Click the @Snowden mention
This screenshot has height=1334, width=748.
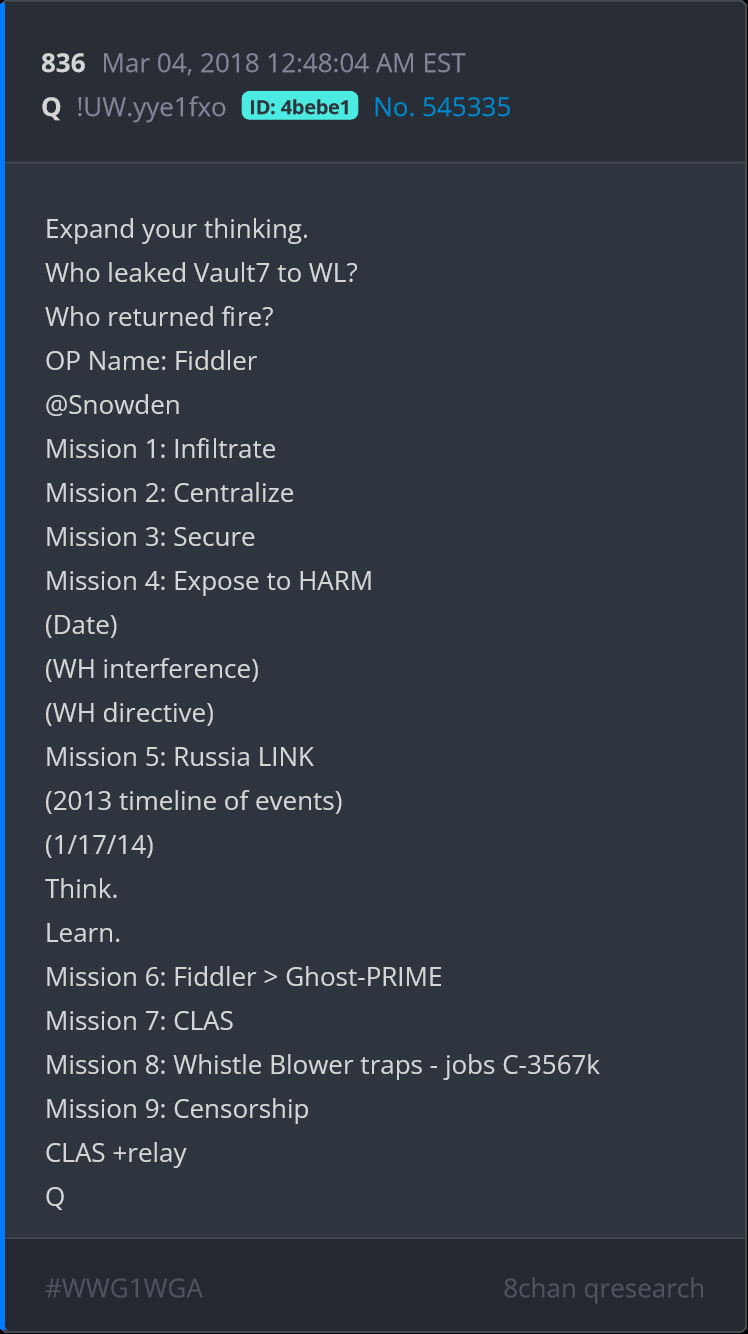pyautogui.click(x=112, y=405)
